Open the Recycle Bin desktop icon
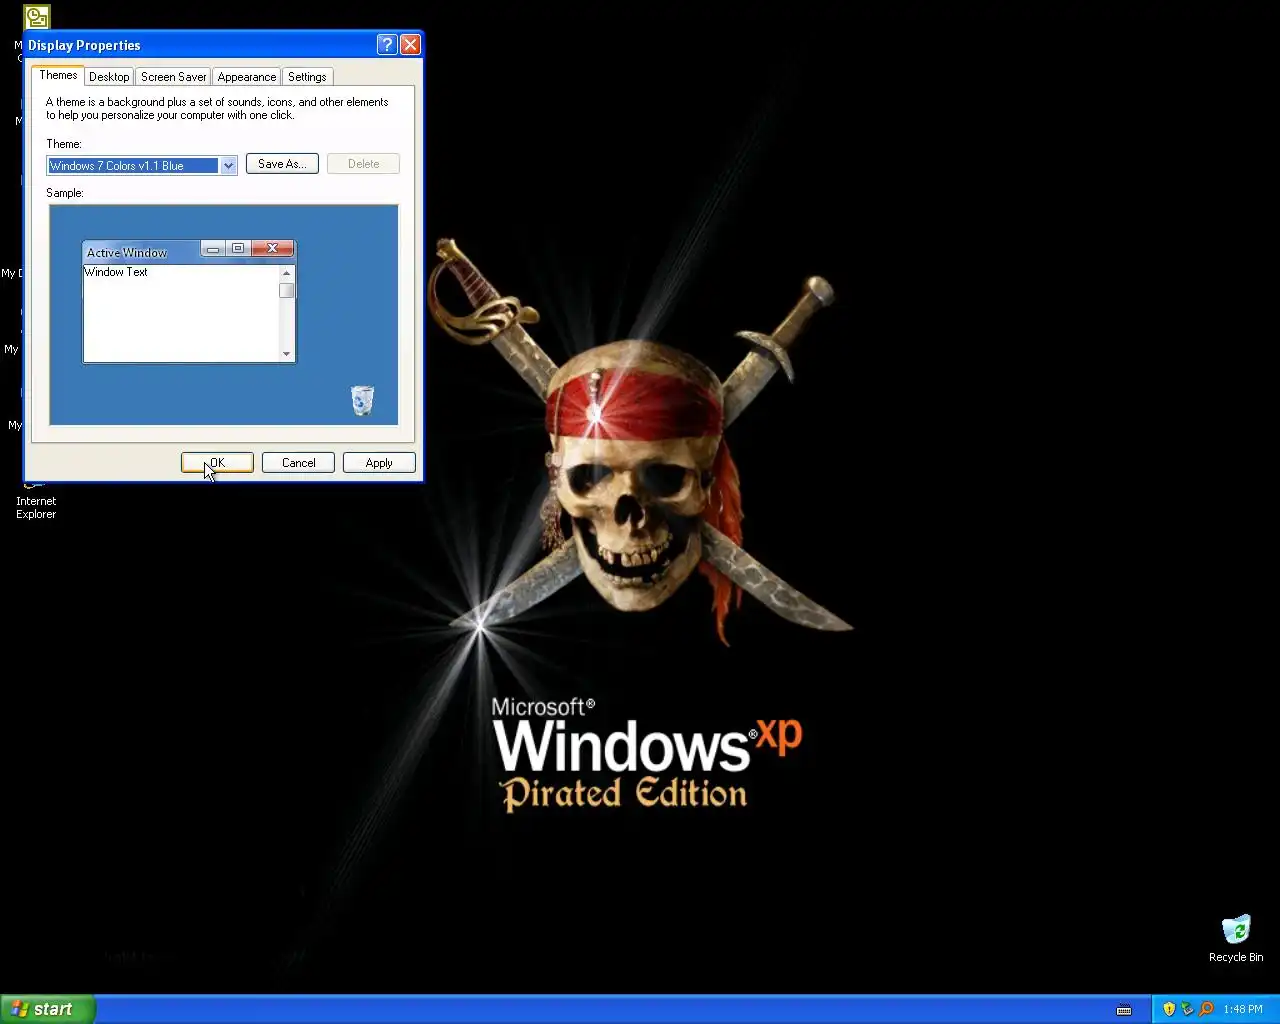 1236,938
